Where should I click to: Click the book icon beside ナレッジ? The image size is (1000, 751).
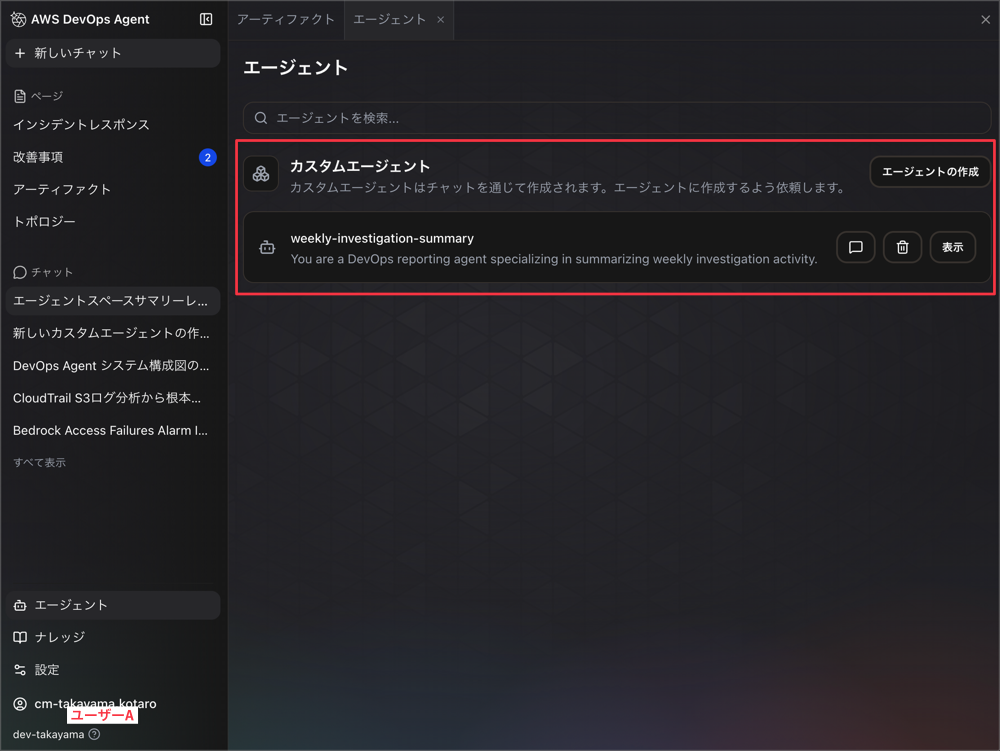[20, 638]
